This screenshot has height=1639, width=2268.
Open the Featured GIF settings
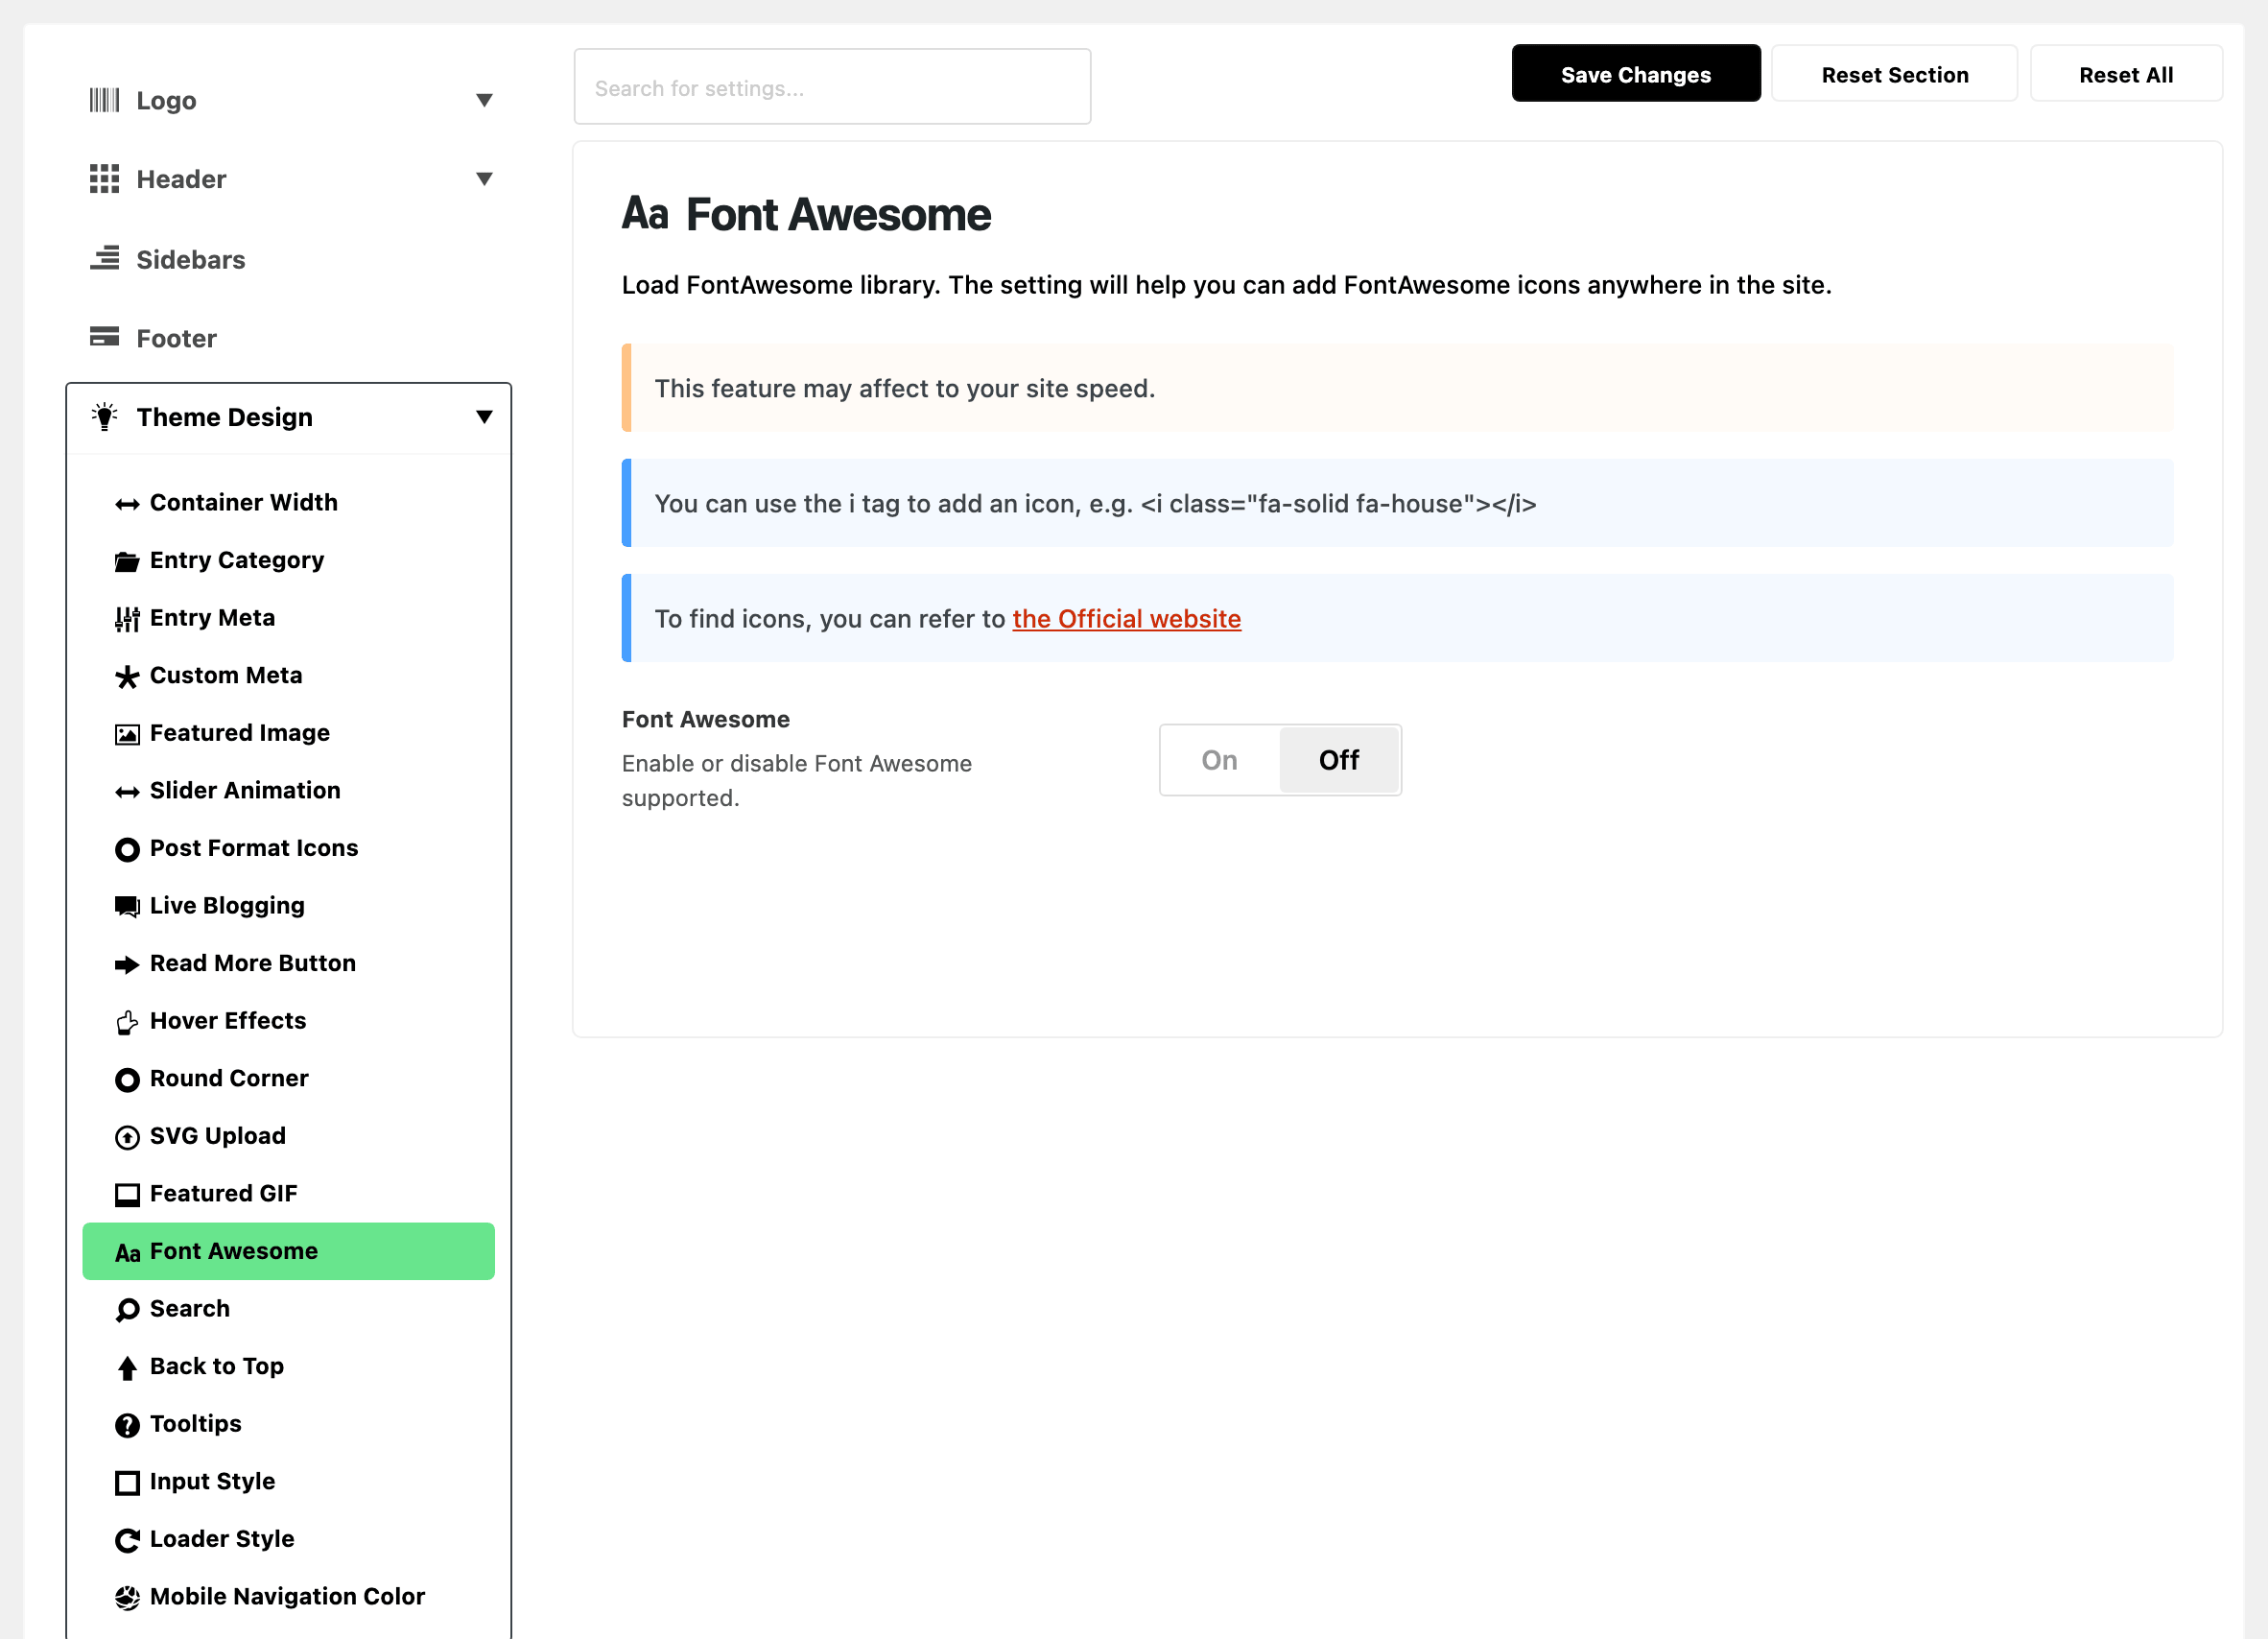click(x=288, y=1194)
